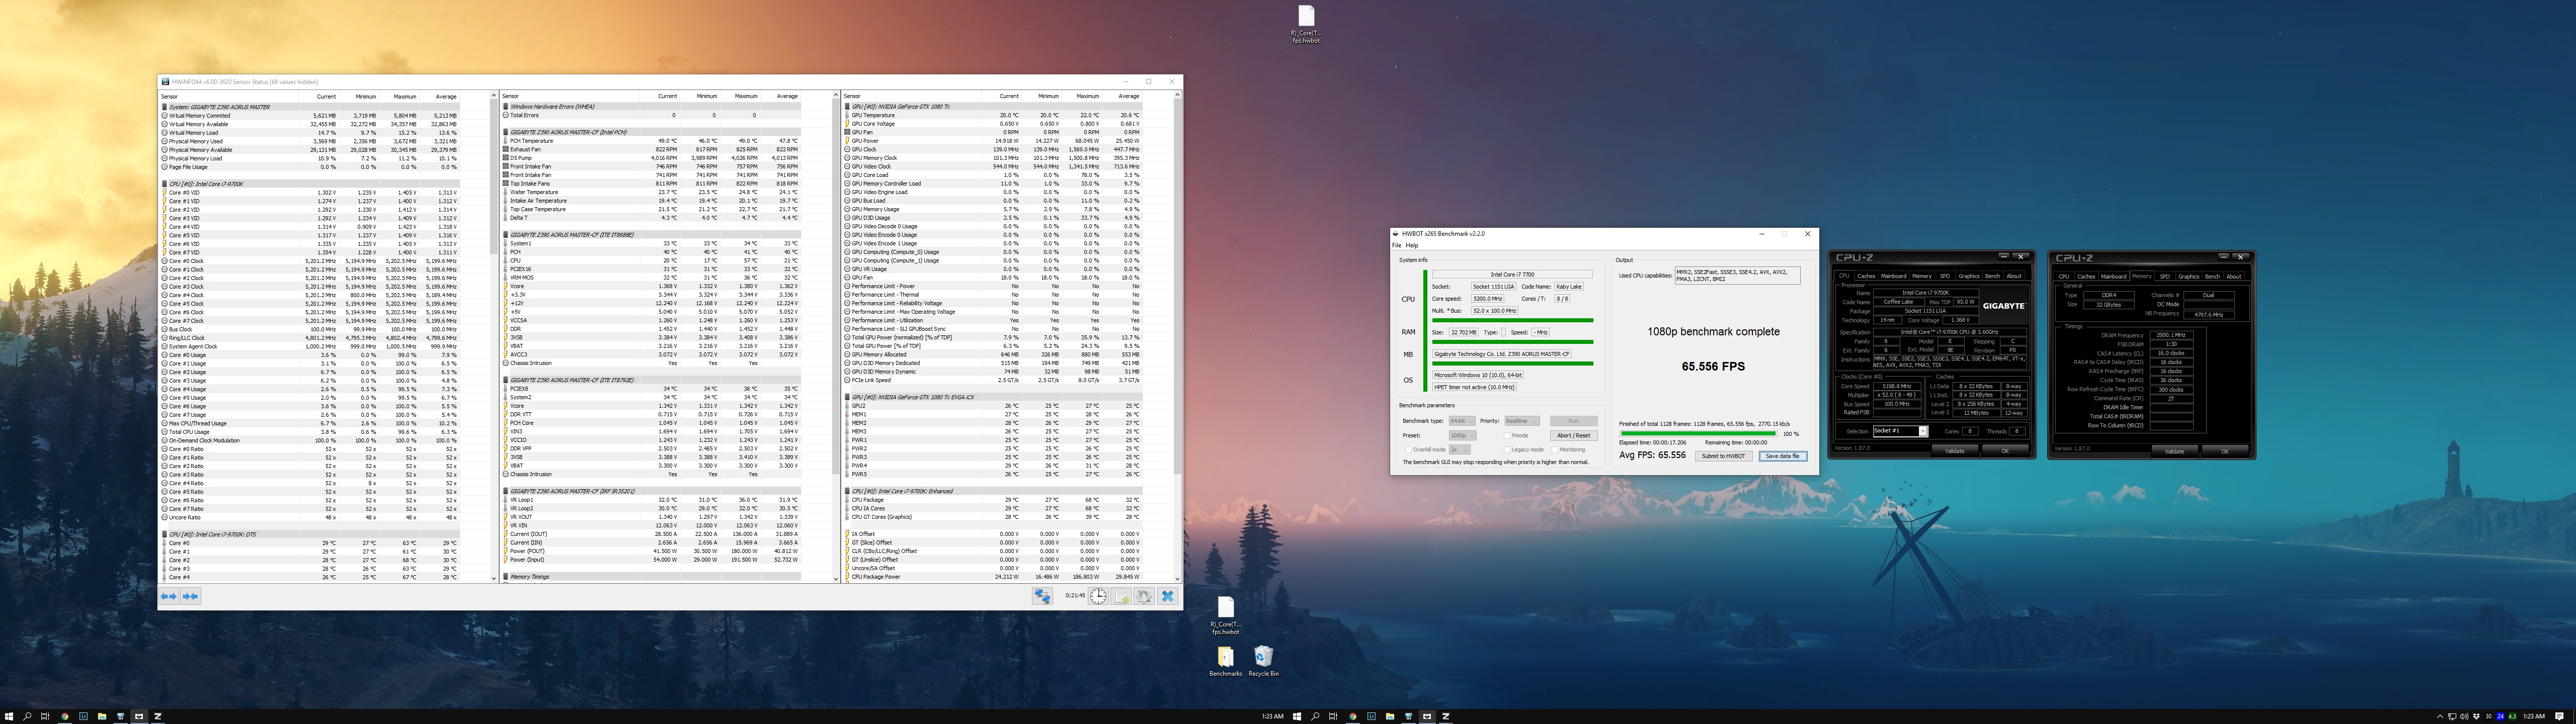Open the Socket #1 selection dropdown in CPU-Z
Screen dimensions: 2576x724
pos(1901,431)
